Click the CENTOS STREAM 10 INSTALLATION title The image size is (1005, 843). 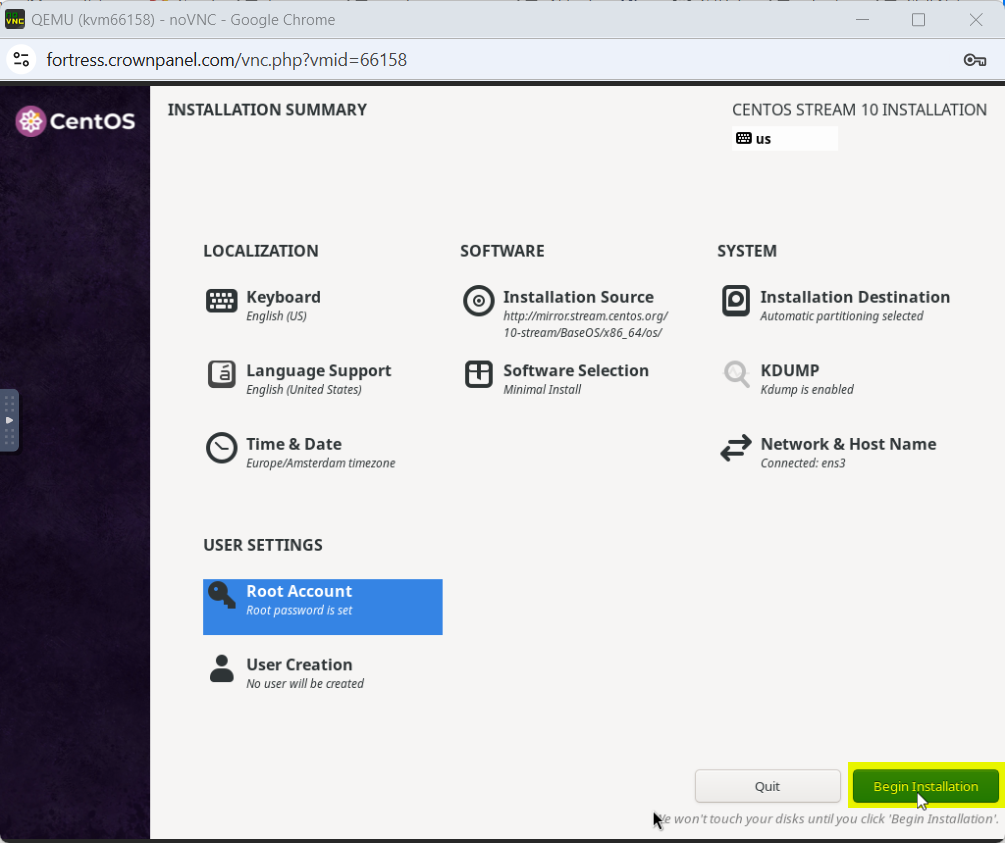(860, 110)
